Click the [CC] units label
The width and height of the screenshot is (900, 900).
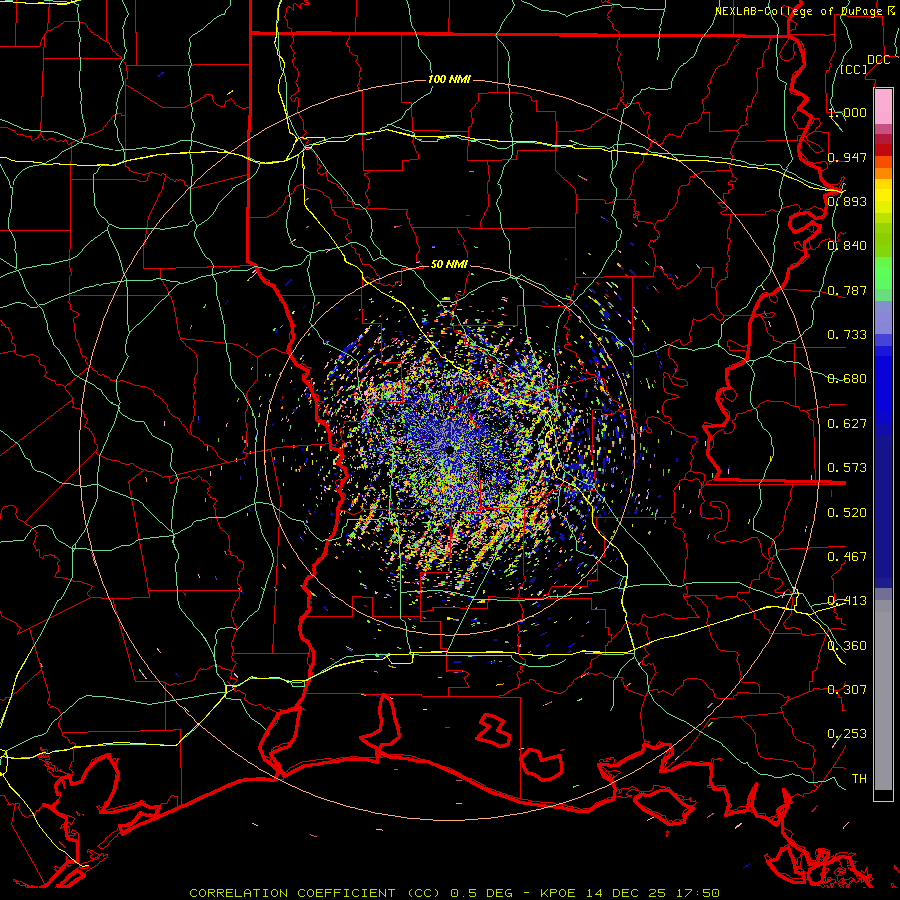tap(854, 69)
